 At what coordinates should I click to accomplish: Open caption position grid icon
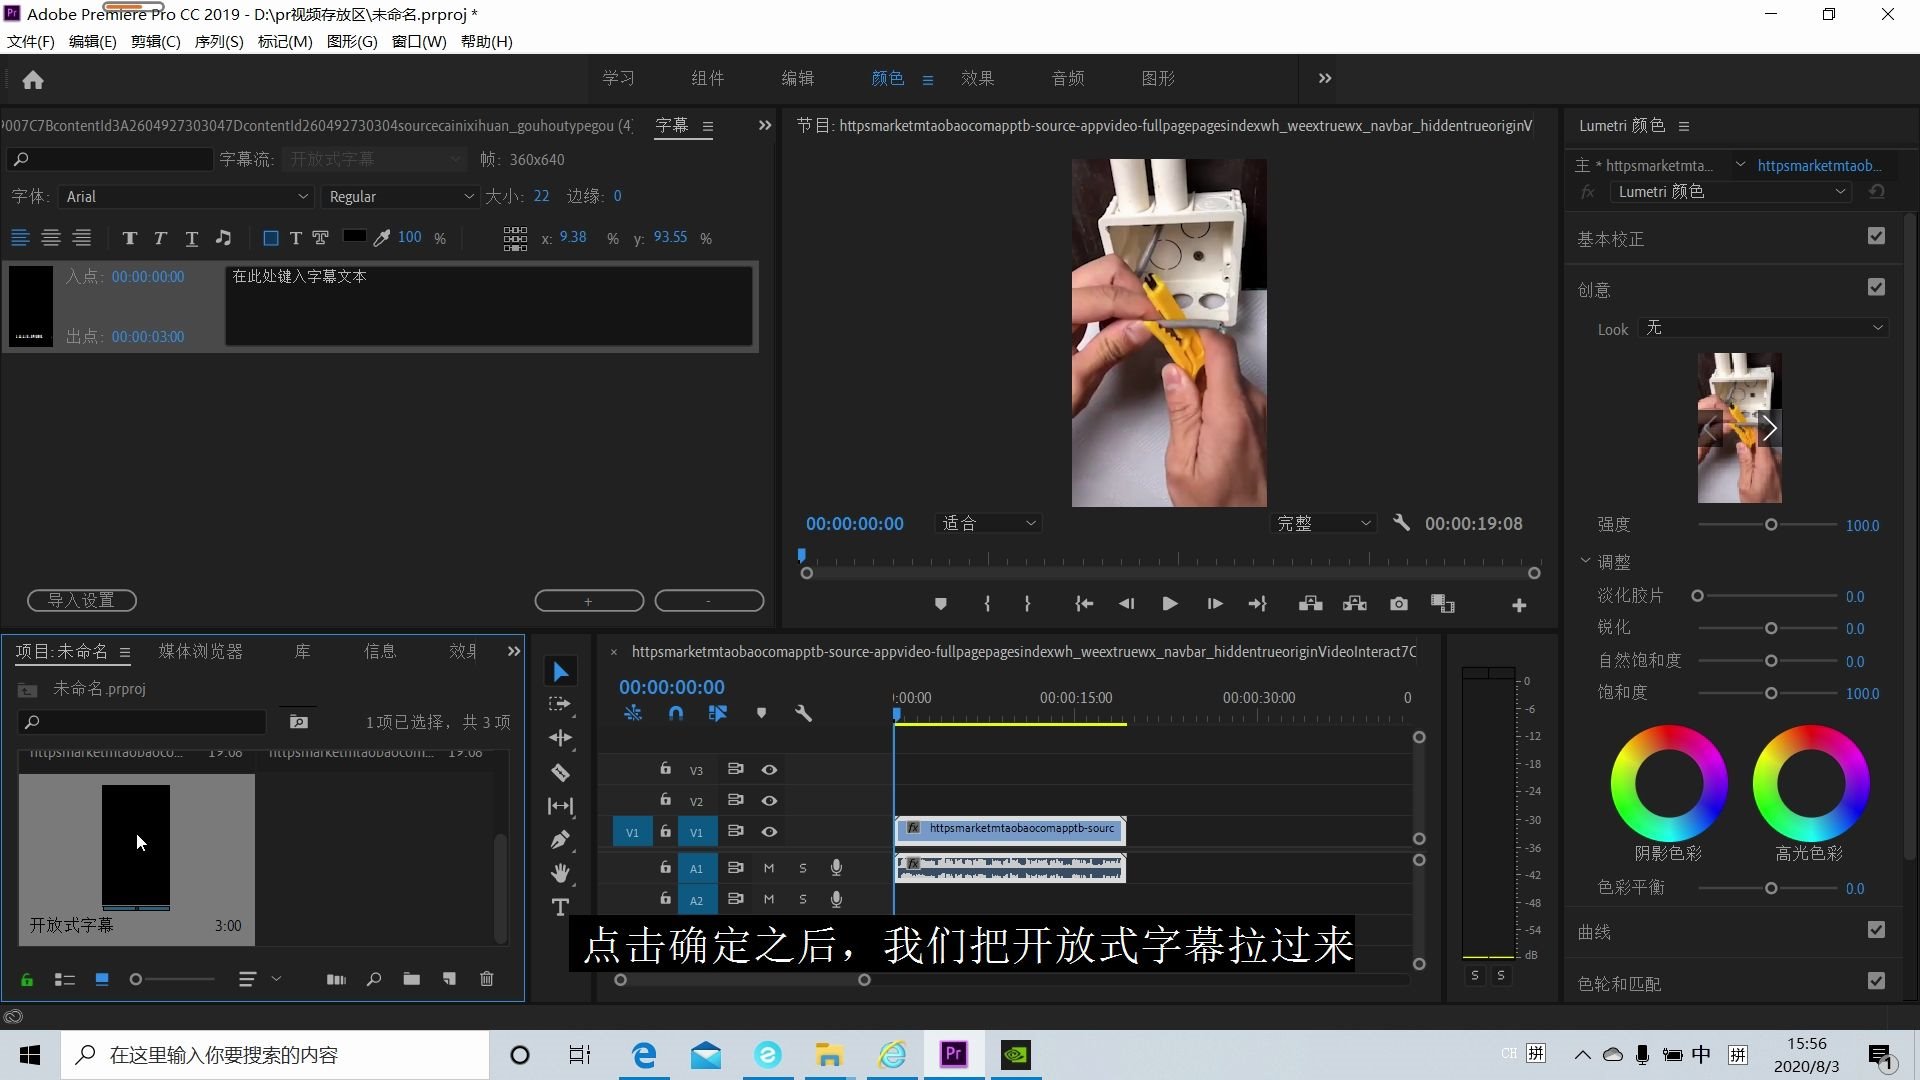(x=515, y=238)
